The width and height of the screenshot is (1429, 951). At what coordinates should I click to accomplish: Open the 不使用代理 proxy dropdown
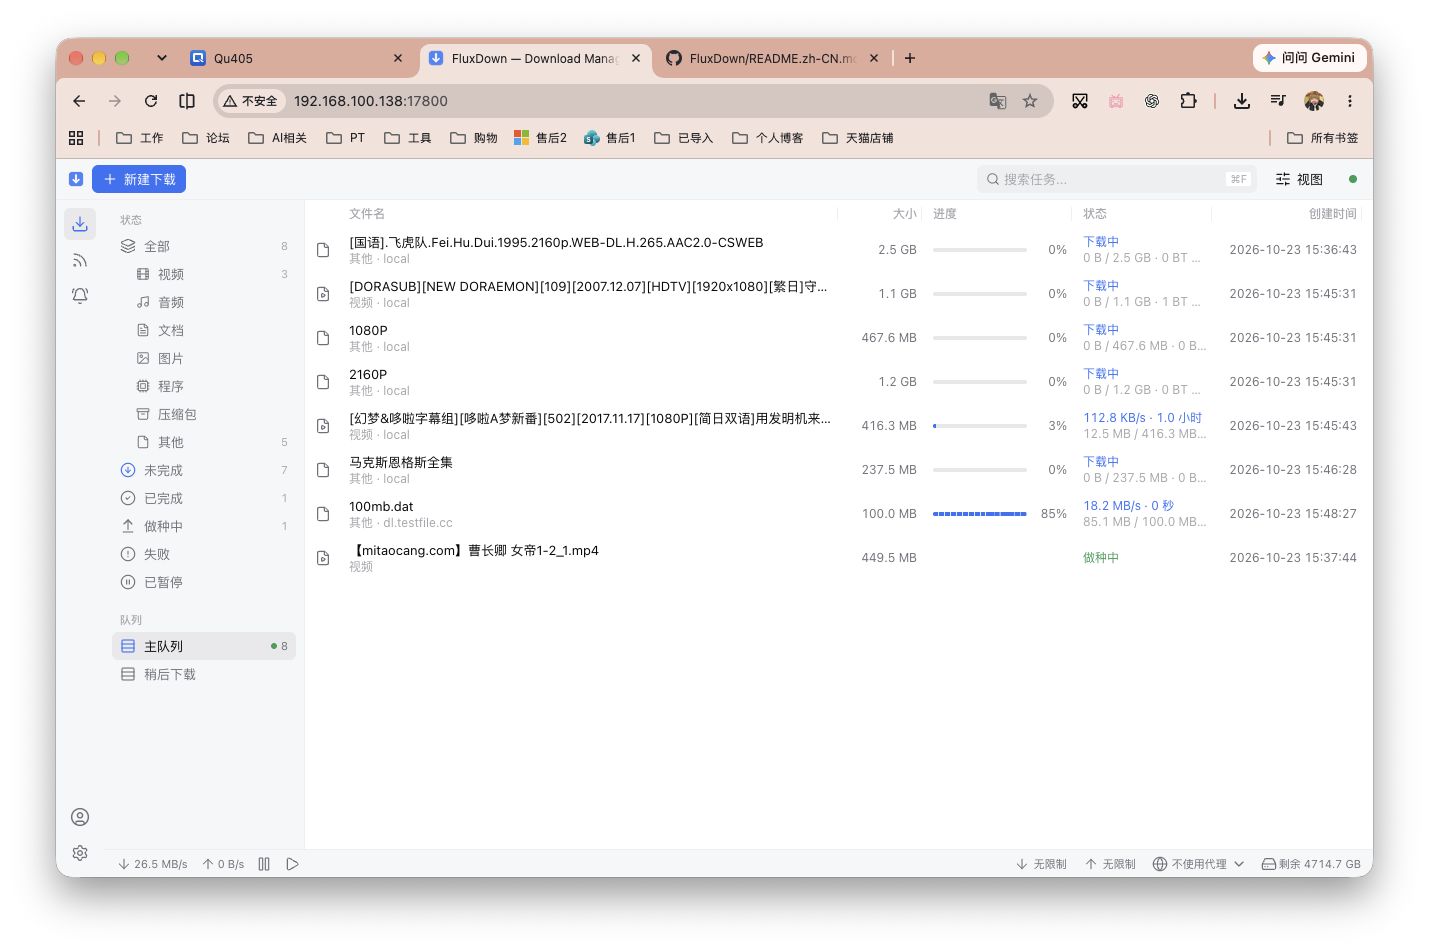tap(1198, 864)
